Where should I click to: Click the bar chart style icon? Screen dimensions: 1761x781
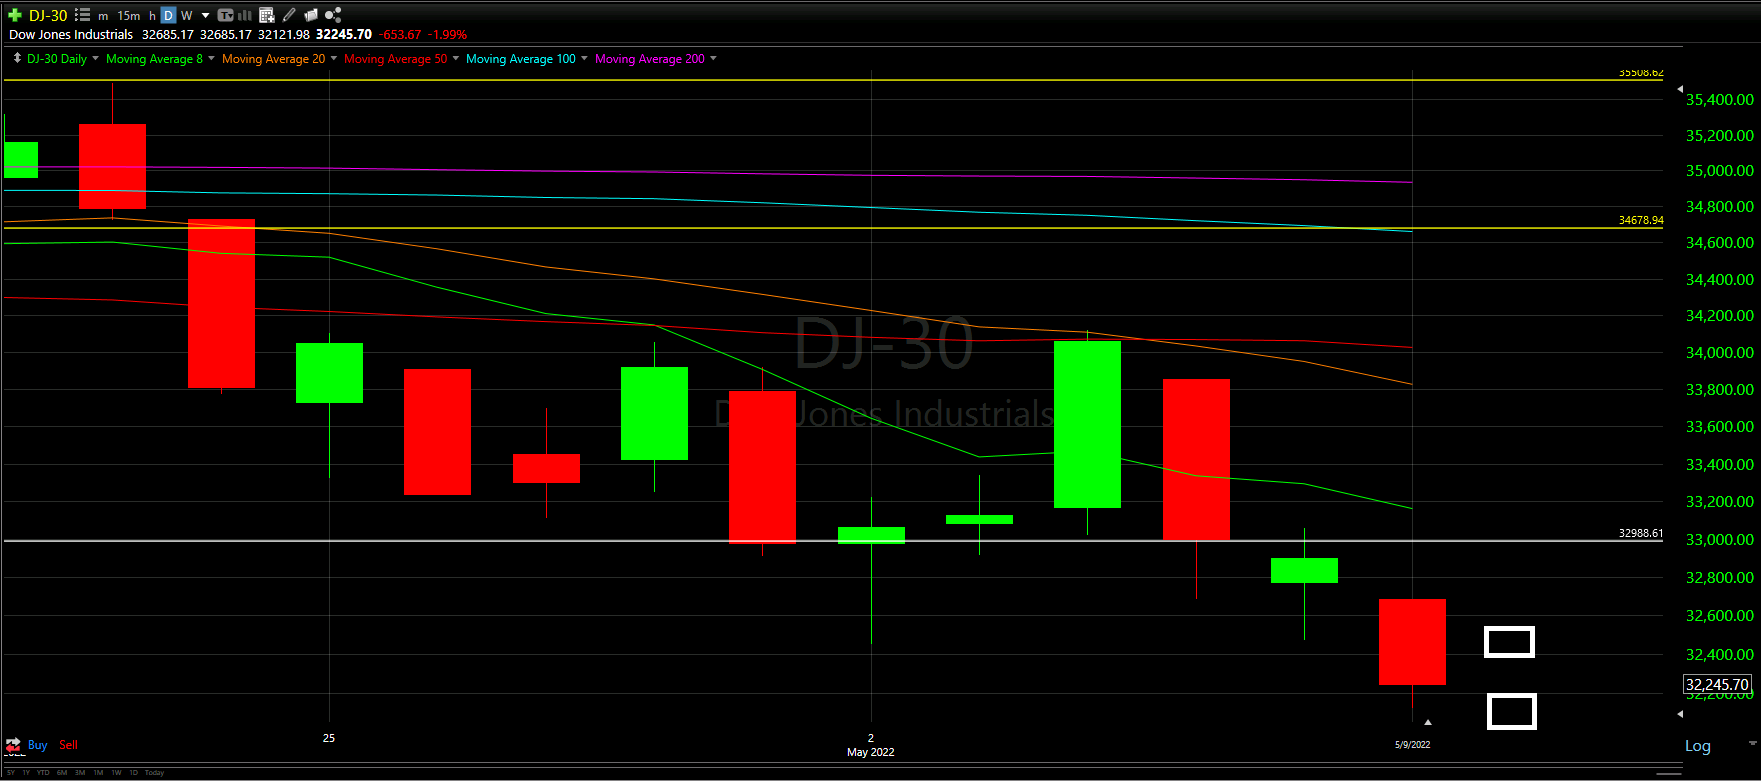[245, 15]
